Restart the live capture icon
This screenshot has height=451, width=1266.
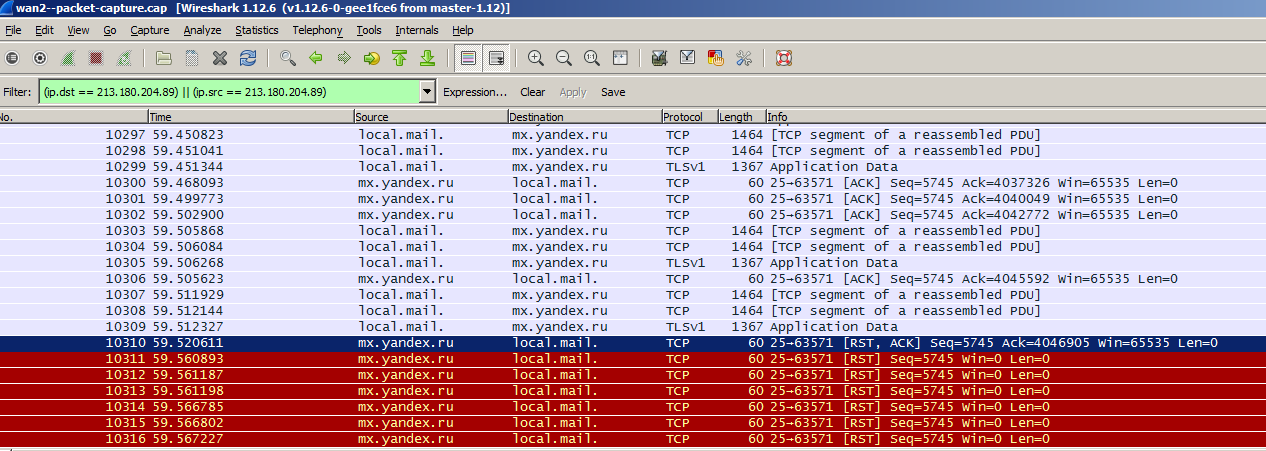[x=124, y=58]
